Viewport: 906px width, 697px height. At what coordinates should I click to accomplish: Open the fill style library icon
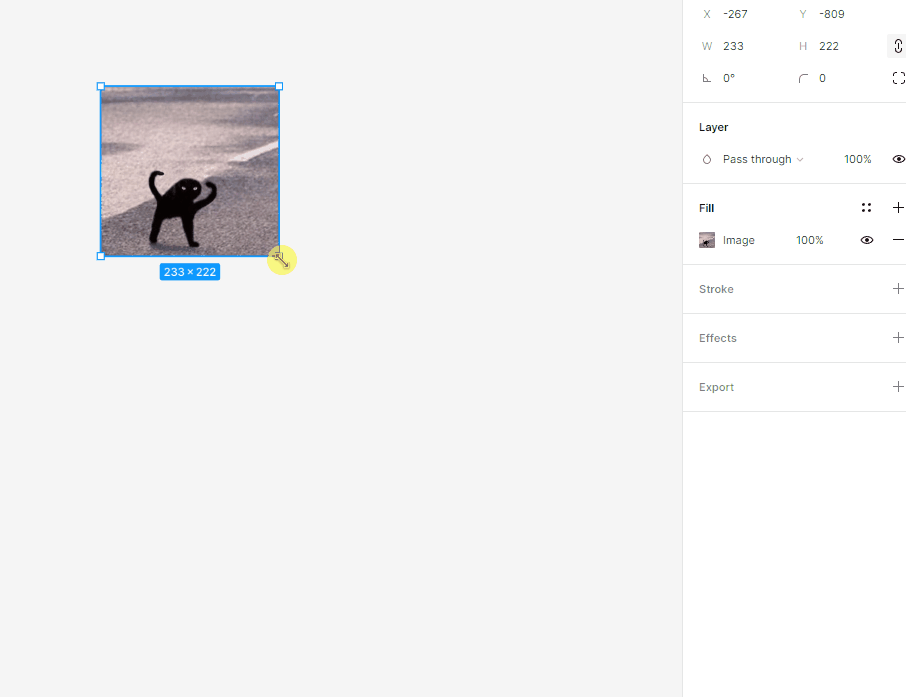coord(866,207)
